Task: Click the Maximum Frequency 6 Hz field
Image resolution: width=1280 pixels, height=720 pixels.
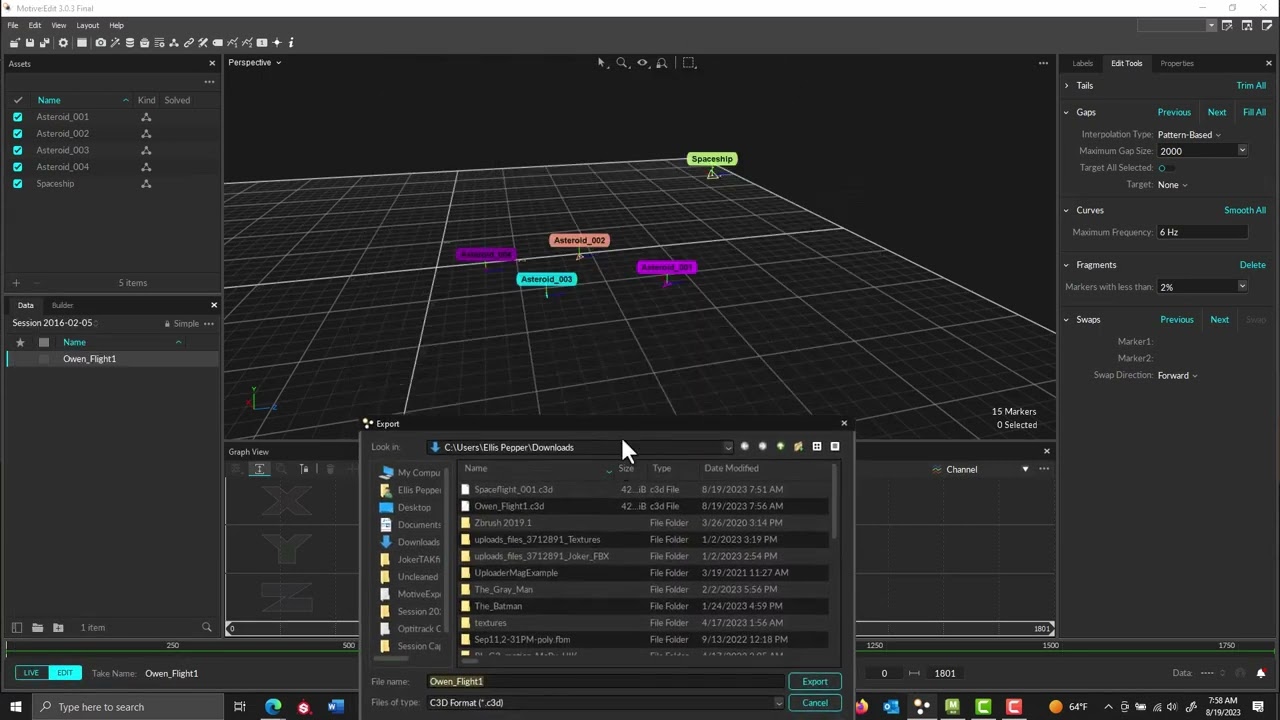Action: 1202,232
